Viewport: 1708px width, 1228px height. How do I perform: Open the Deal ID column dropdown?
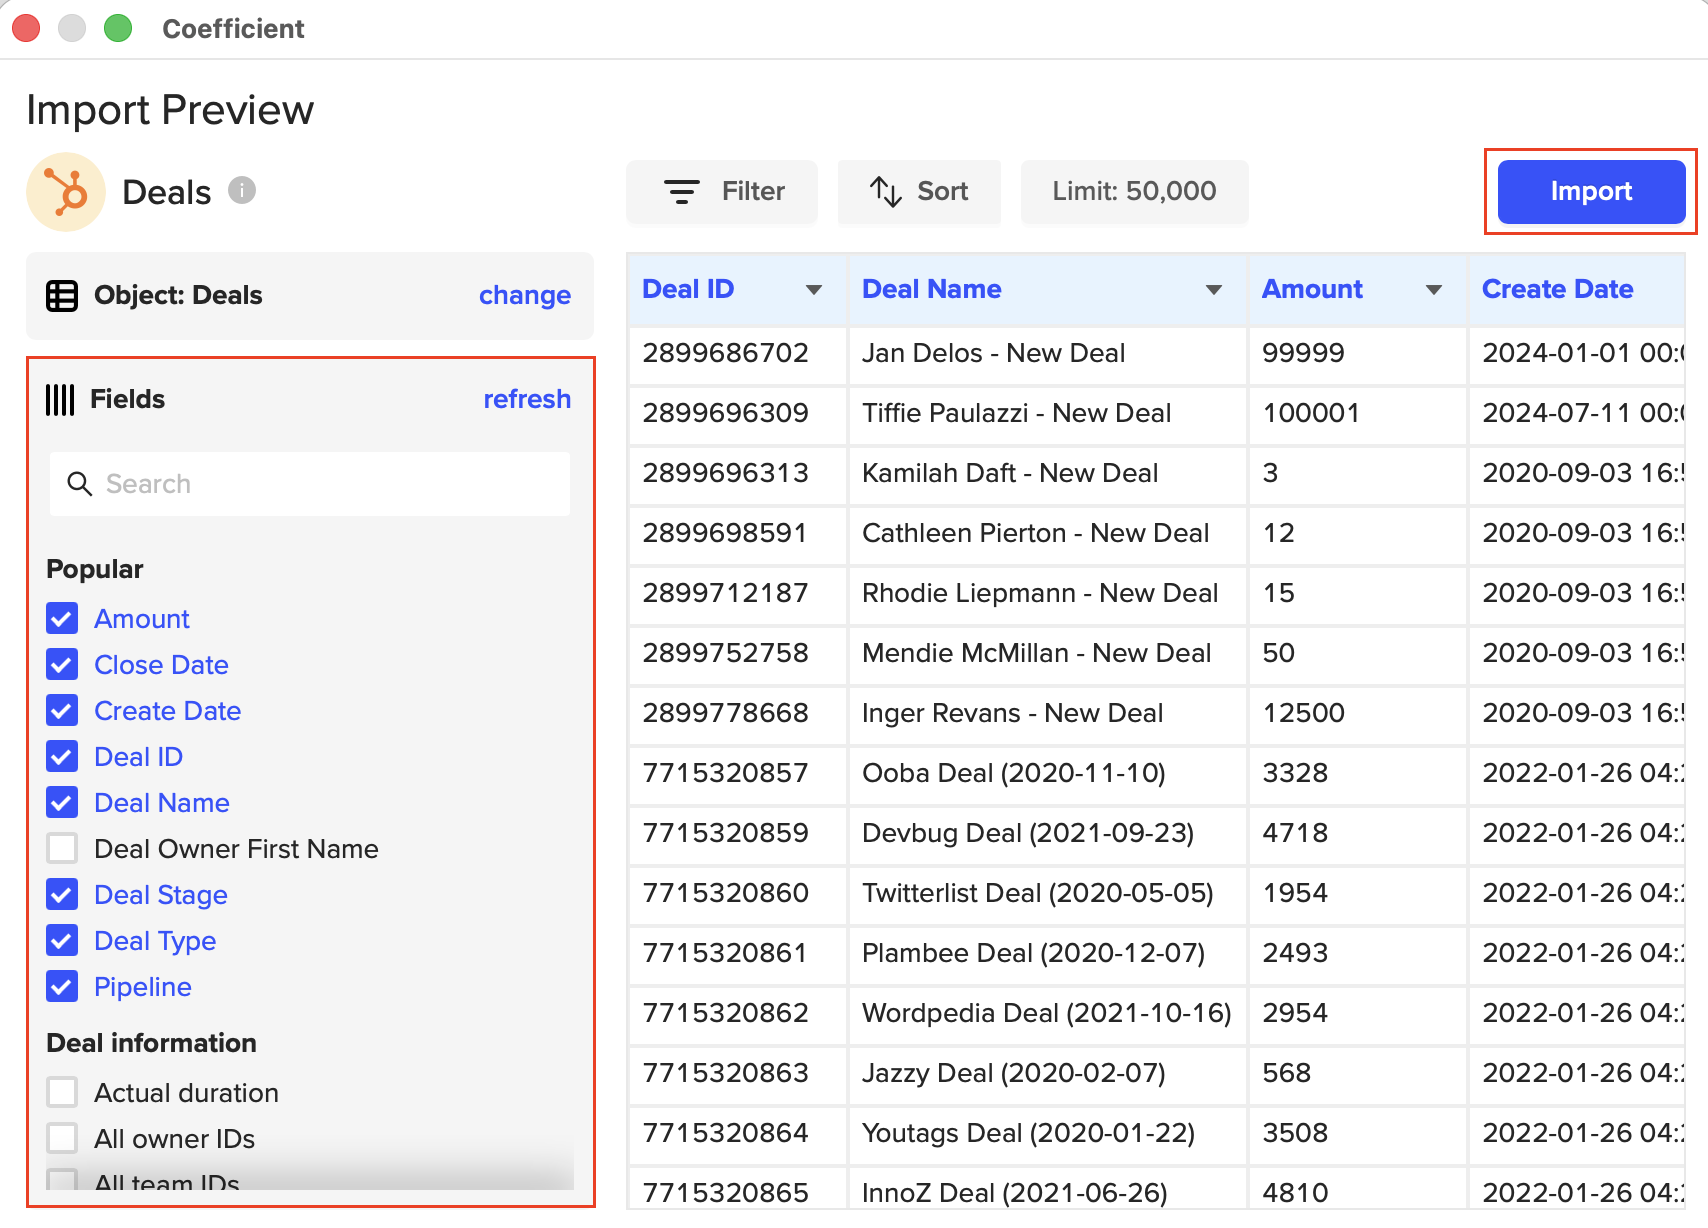814,290
